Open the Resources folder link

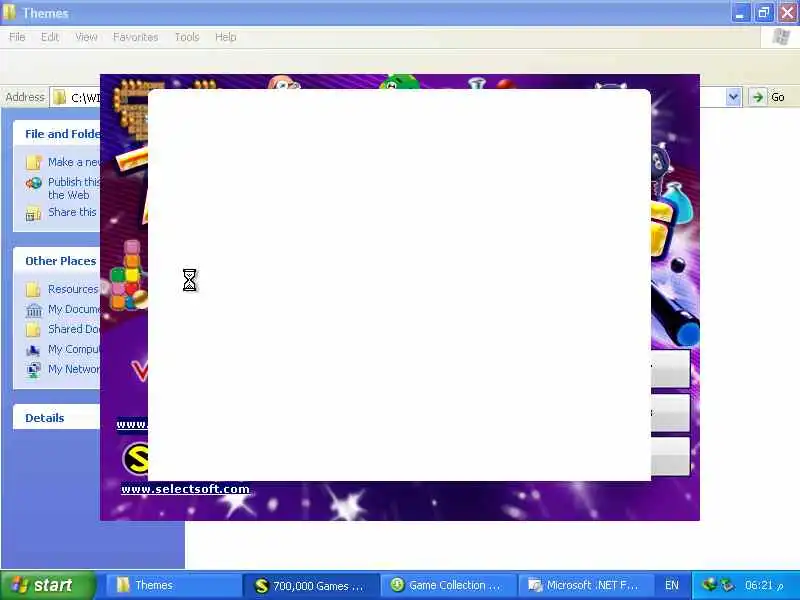(73, 289)
